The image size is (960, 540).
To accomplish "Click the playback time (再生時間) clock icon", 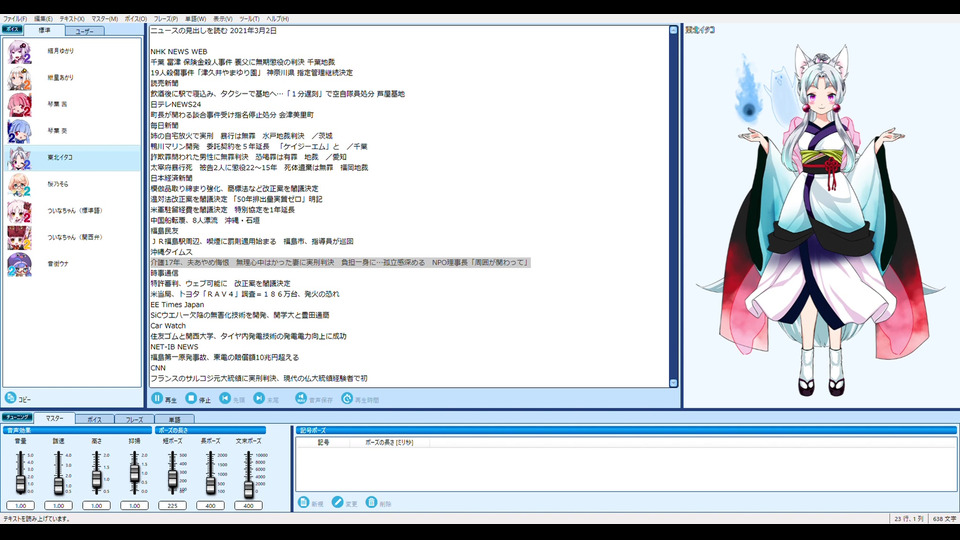I will click(347, 398).
